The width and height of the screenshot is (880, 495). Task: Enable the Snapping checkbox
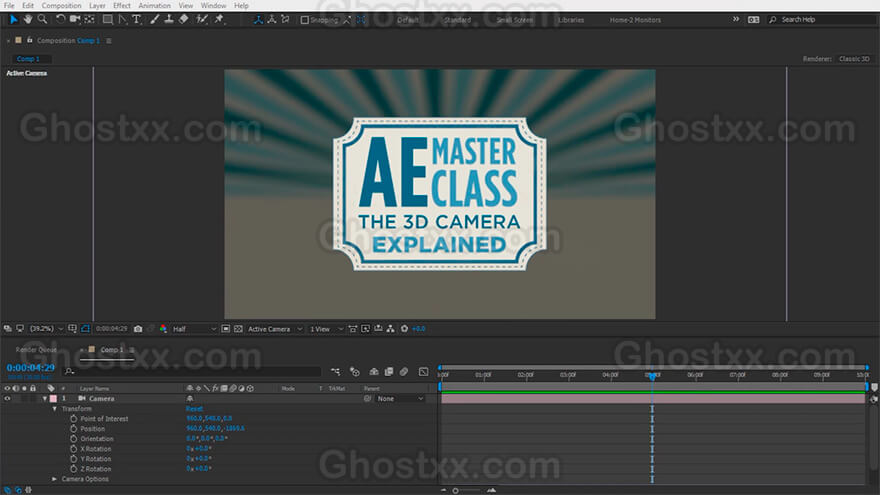tap(305, 20)
